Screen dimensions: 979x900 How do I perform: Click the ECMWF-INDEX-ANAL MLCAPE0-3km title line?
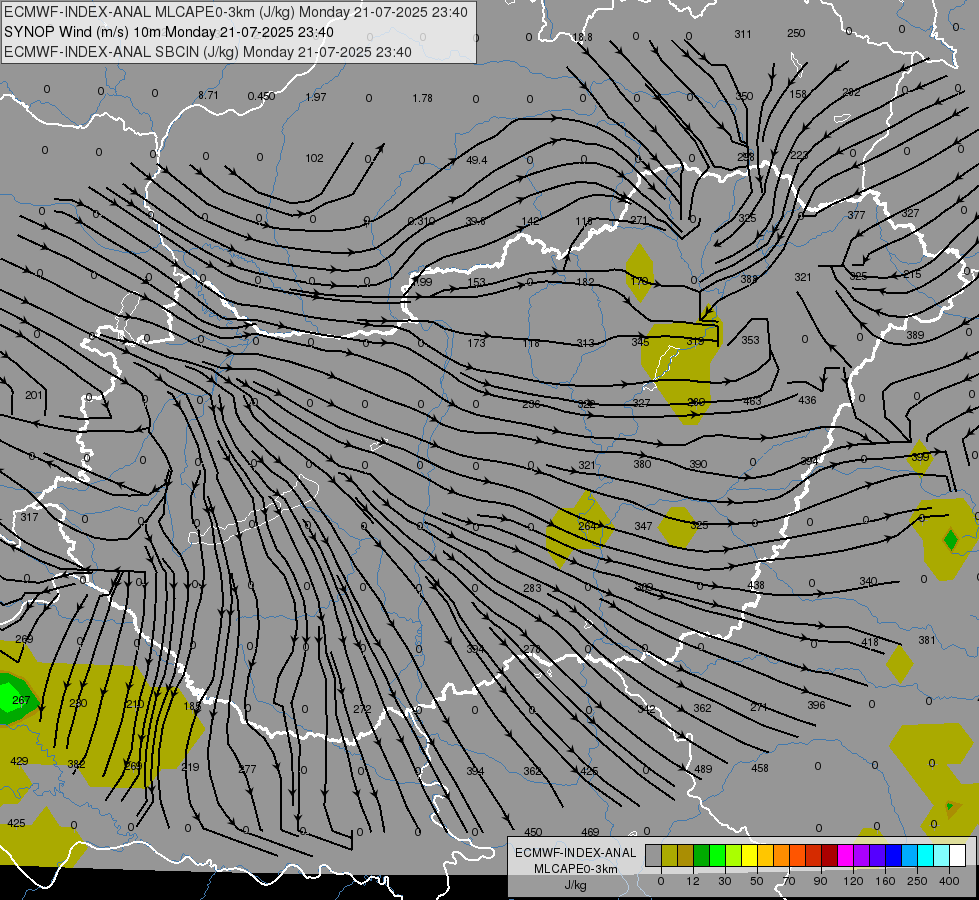tap(235, 12)
